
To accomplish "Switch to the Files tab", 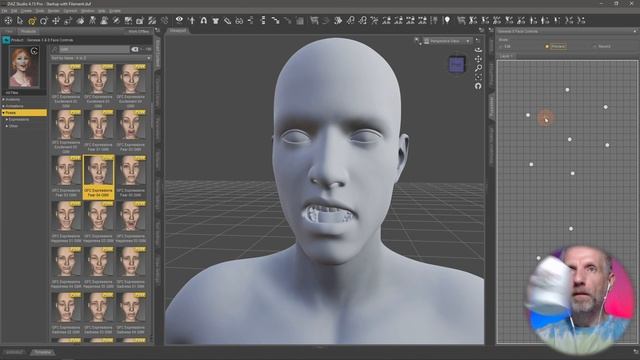I will [x=9, y=31].
